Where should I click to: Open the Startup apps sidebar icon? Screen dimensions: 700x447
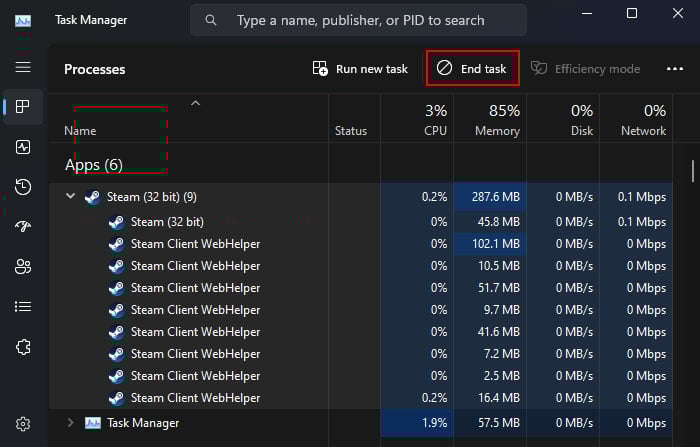tap(23, 227)
